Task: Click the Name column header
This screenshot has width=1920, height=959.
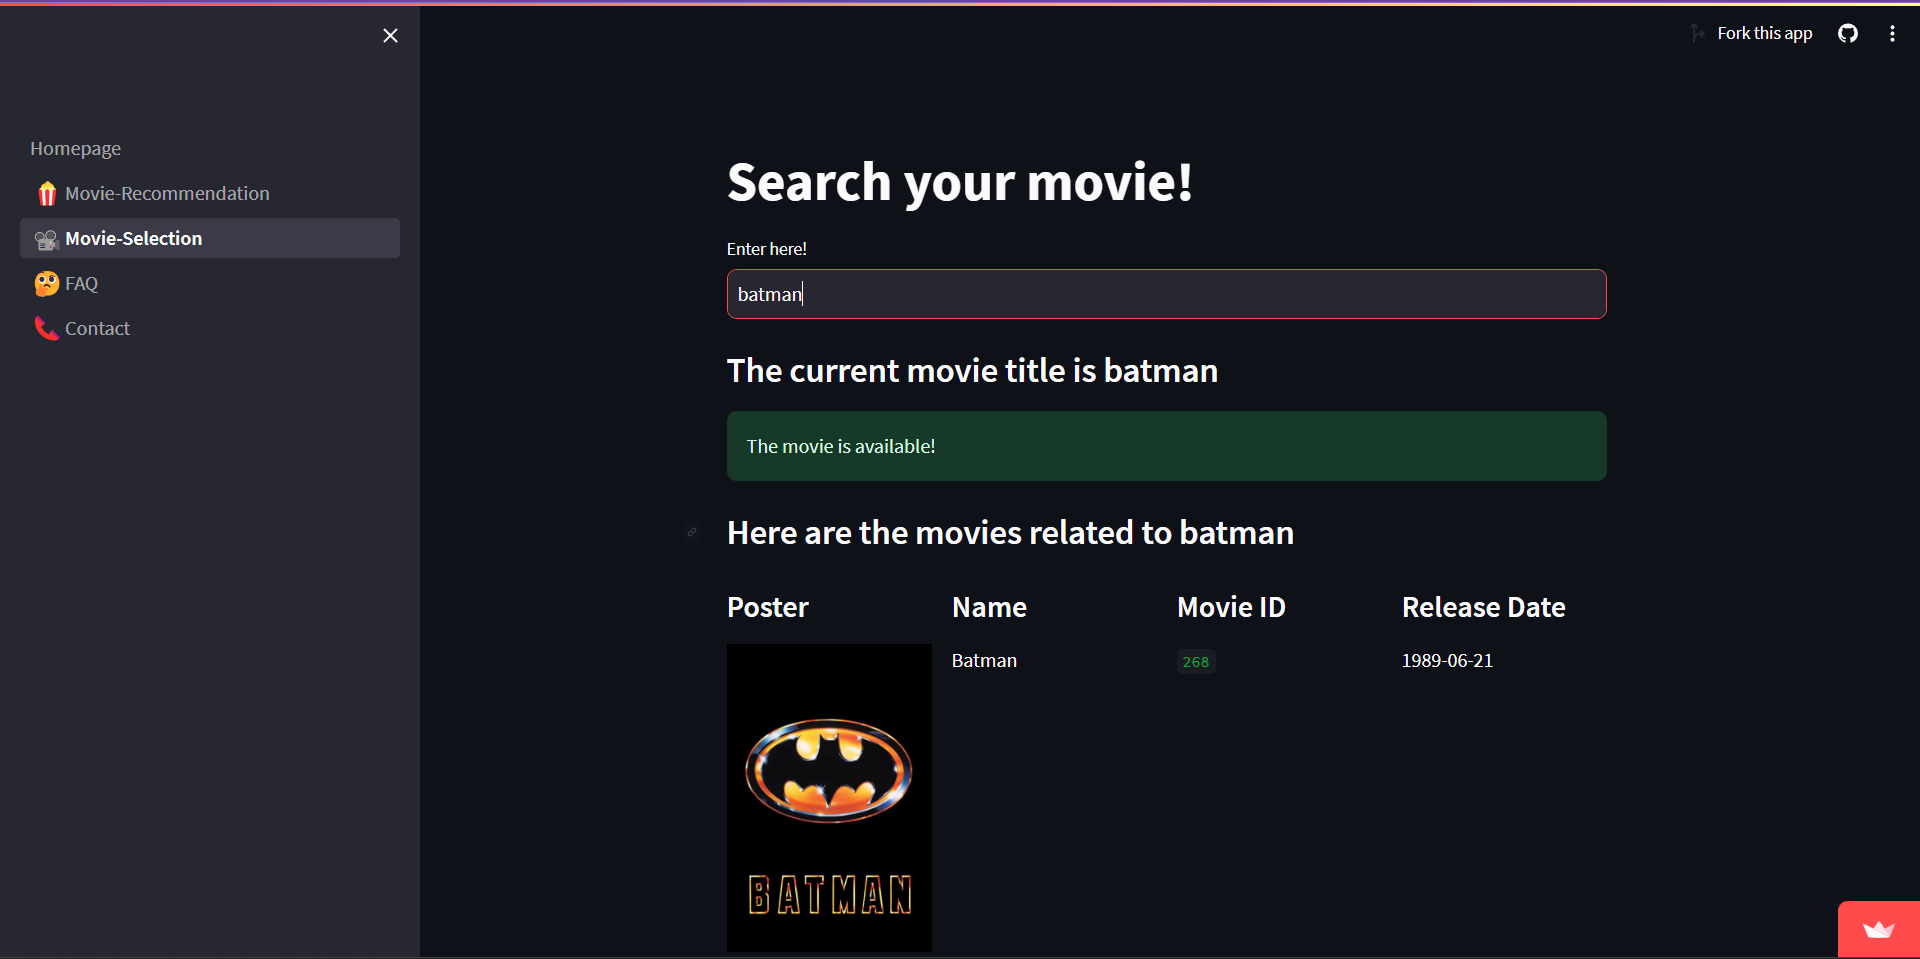Action: click(x=989, y=607)
